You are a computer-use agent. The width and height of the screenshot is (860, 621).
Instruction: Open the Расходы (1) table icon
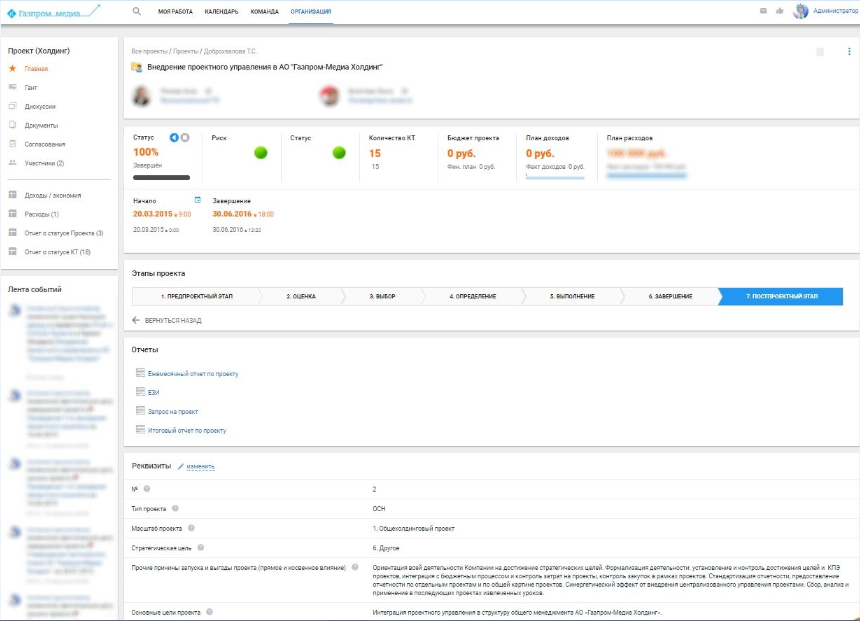(x=13, y=214)
